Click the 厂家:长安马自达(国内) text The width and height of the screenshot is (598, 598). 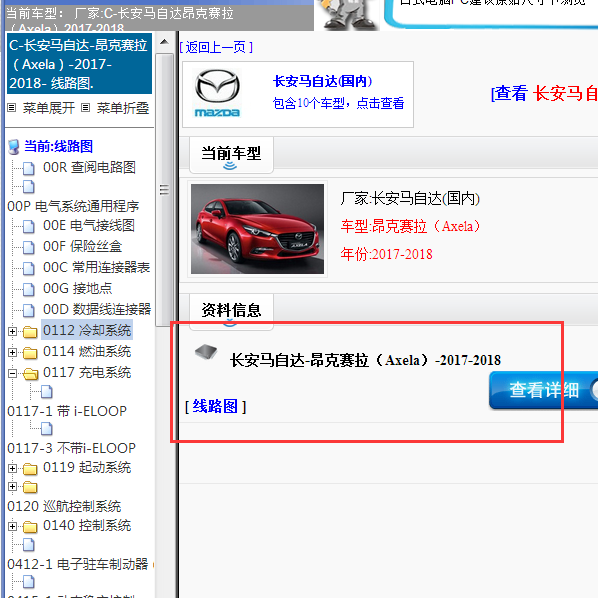[x=410, y=199]
